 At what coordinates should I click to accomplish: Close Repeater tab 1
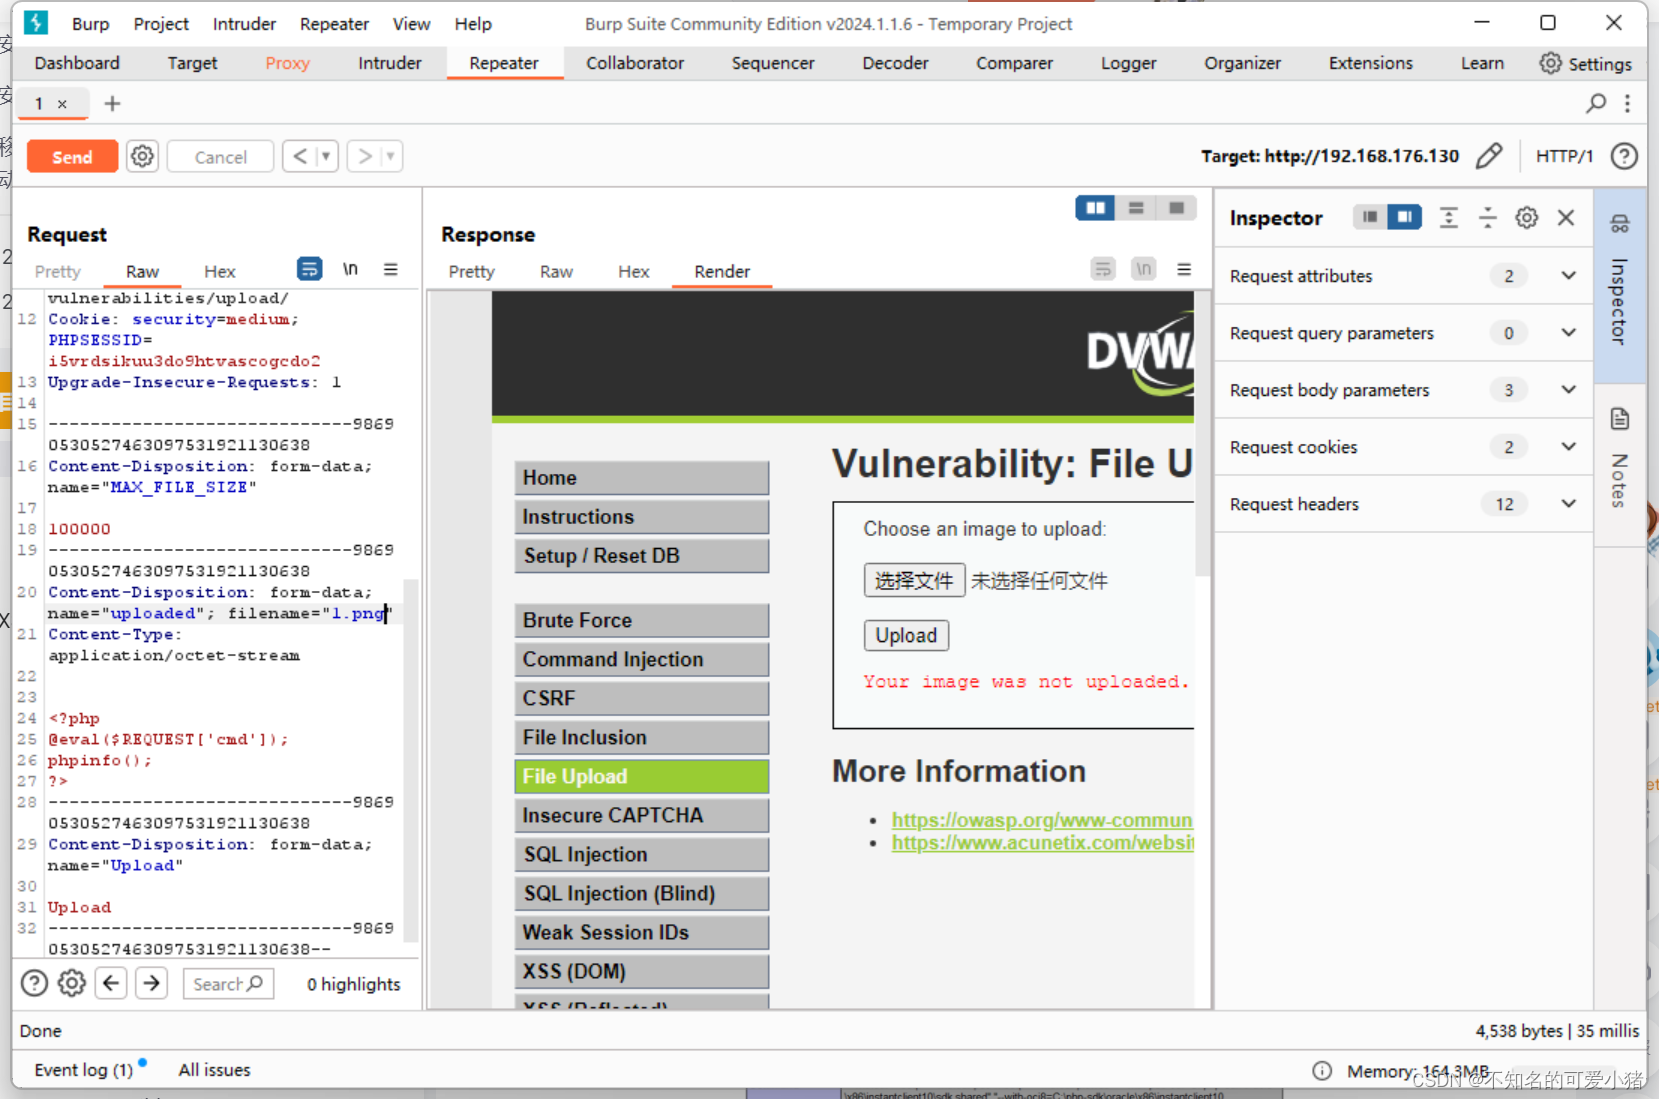(x=62, y=104)
